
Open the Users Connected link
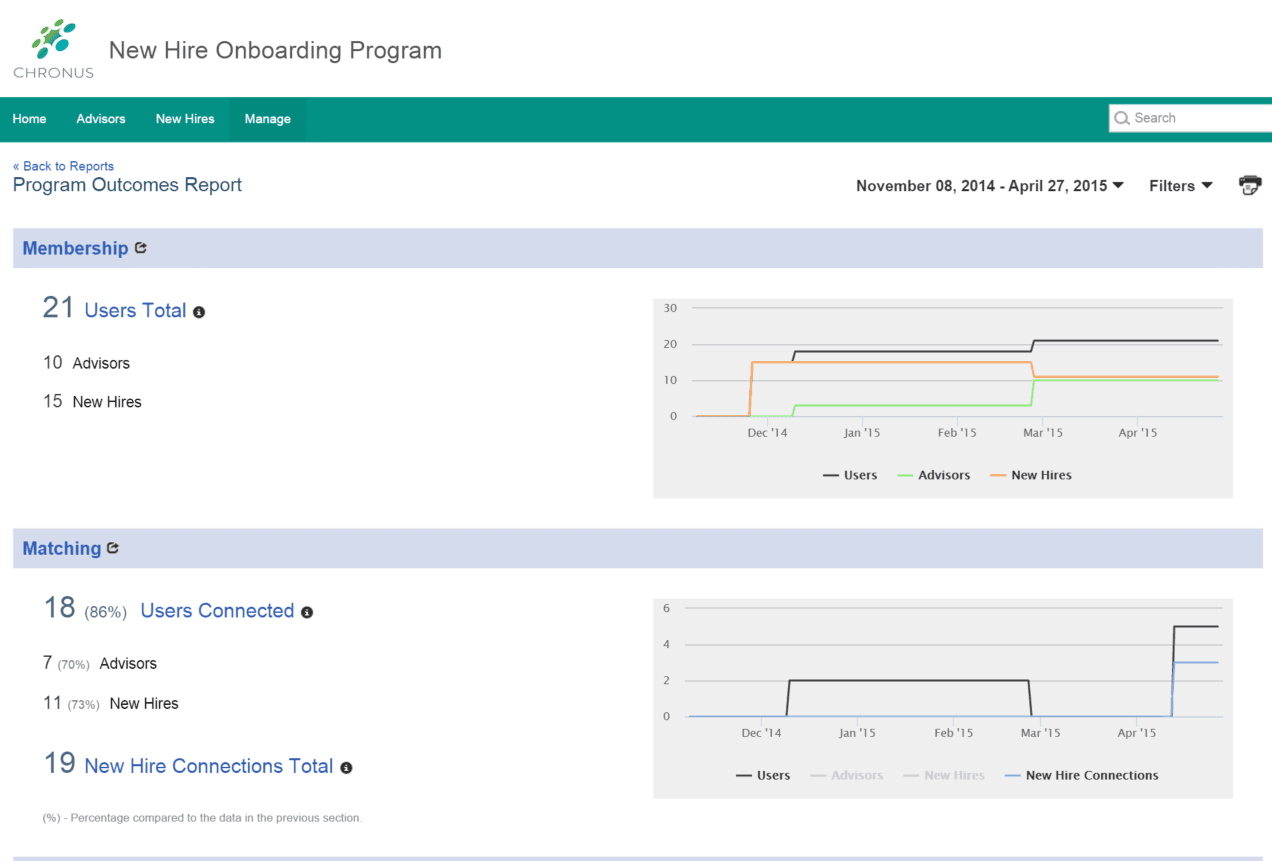(217, 611)
